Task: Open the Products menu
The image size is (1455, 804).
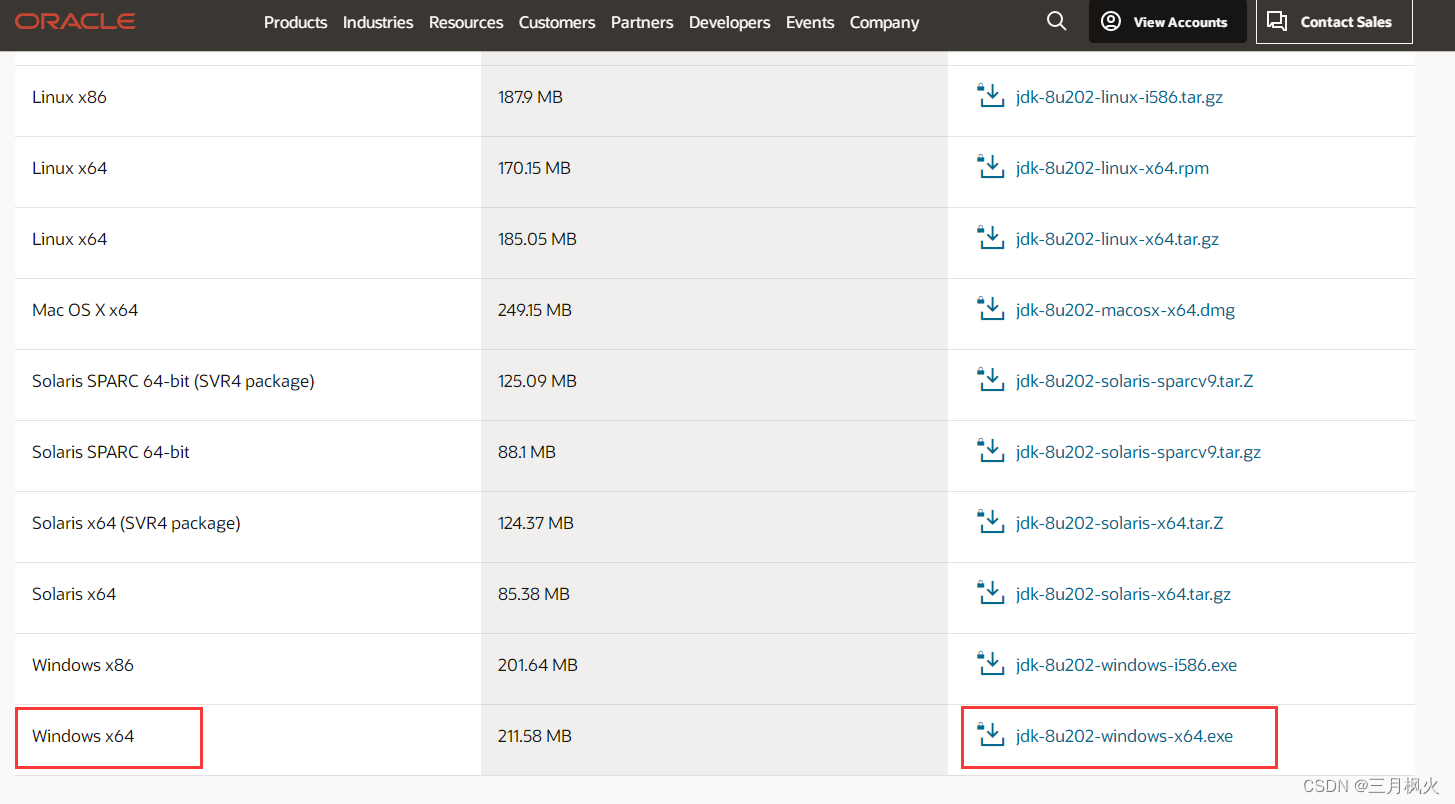Action: (295, 22)
